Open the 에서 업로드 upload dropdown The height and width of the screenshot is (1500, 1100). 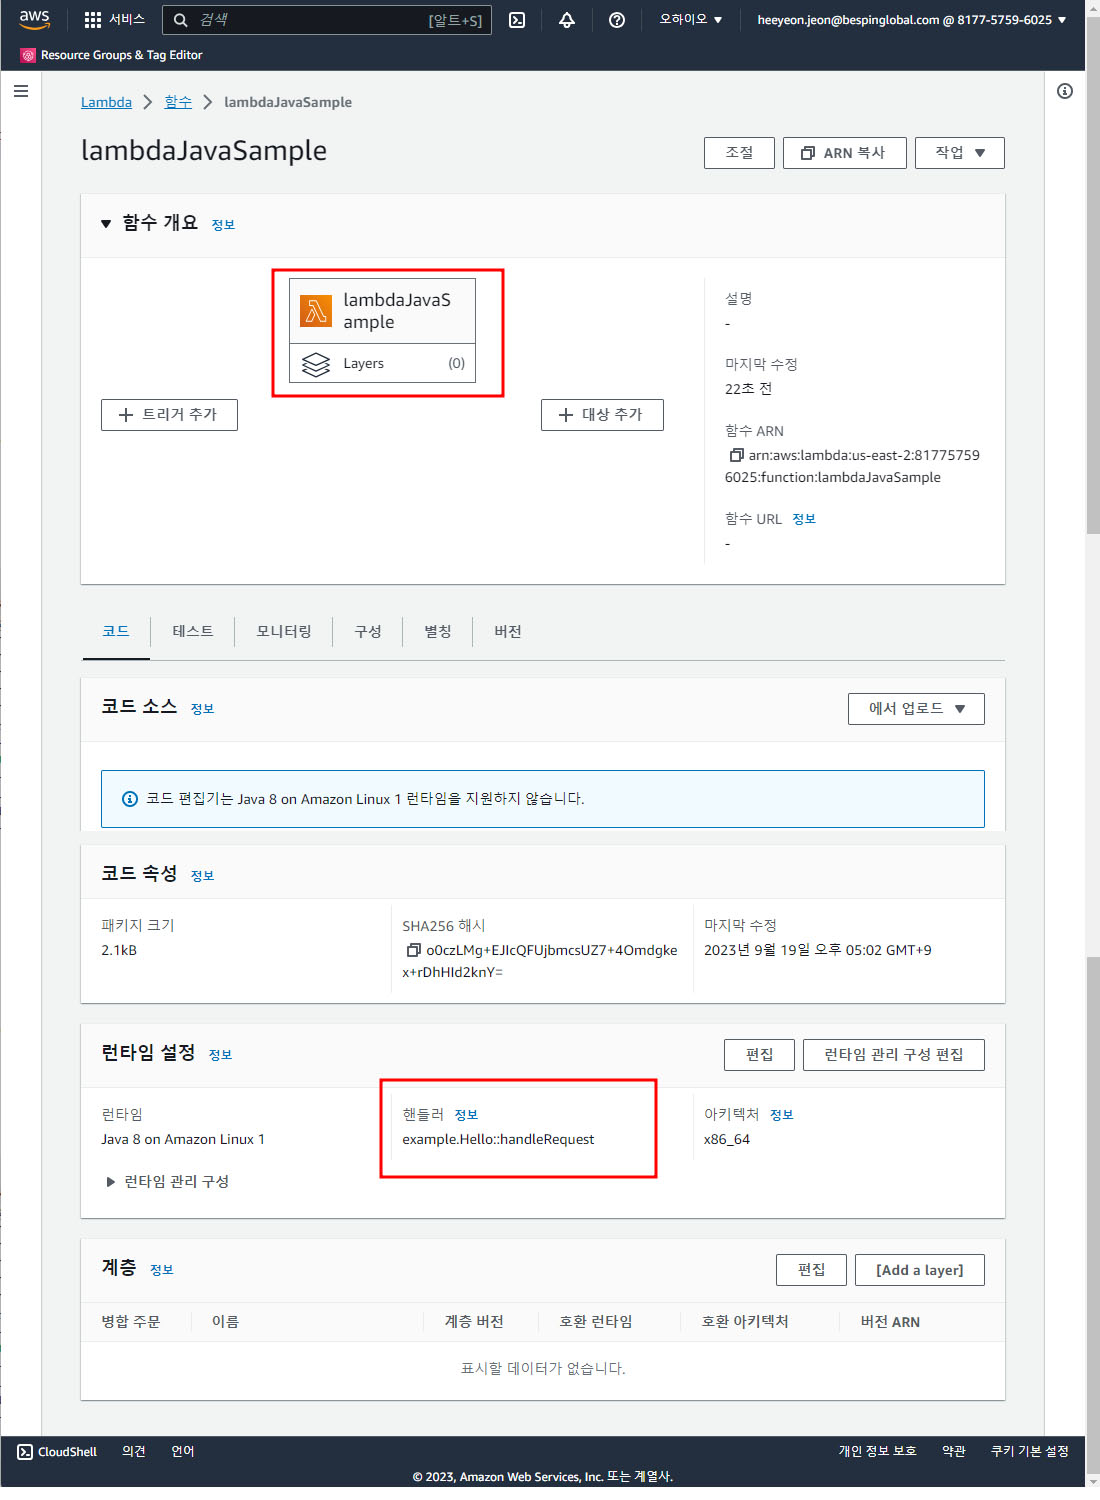[x=916, y=709]
